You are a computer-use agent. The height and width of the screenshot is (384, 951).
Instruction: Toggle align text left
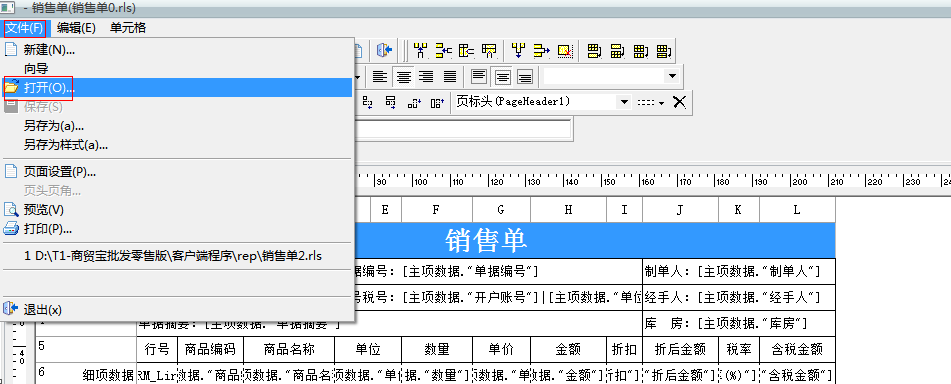[380, 76]
